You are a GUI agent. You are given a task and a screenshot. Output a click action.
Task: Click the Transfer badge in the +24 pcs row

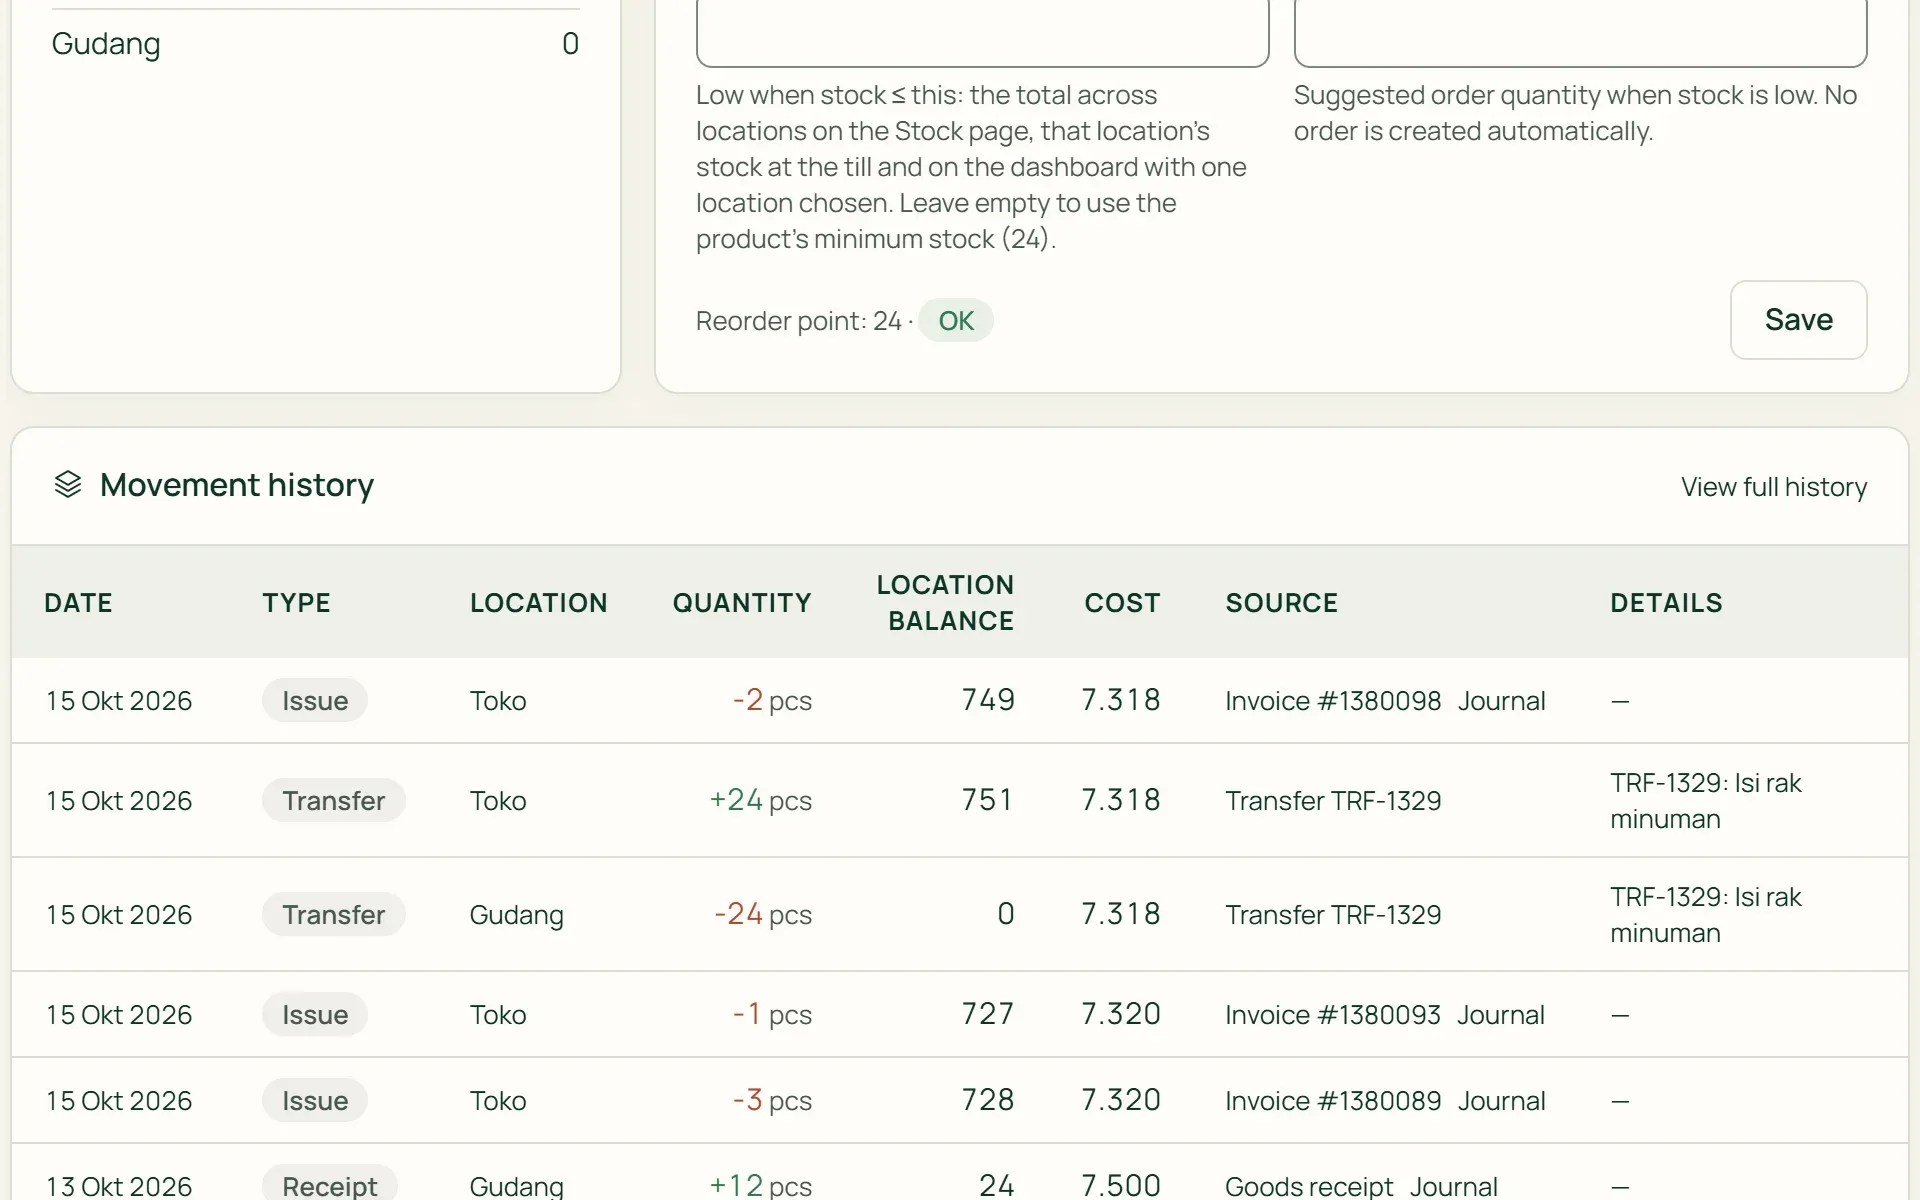pyautogui.click(x=333, y=800)
